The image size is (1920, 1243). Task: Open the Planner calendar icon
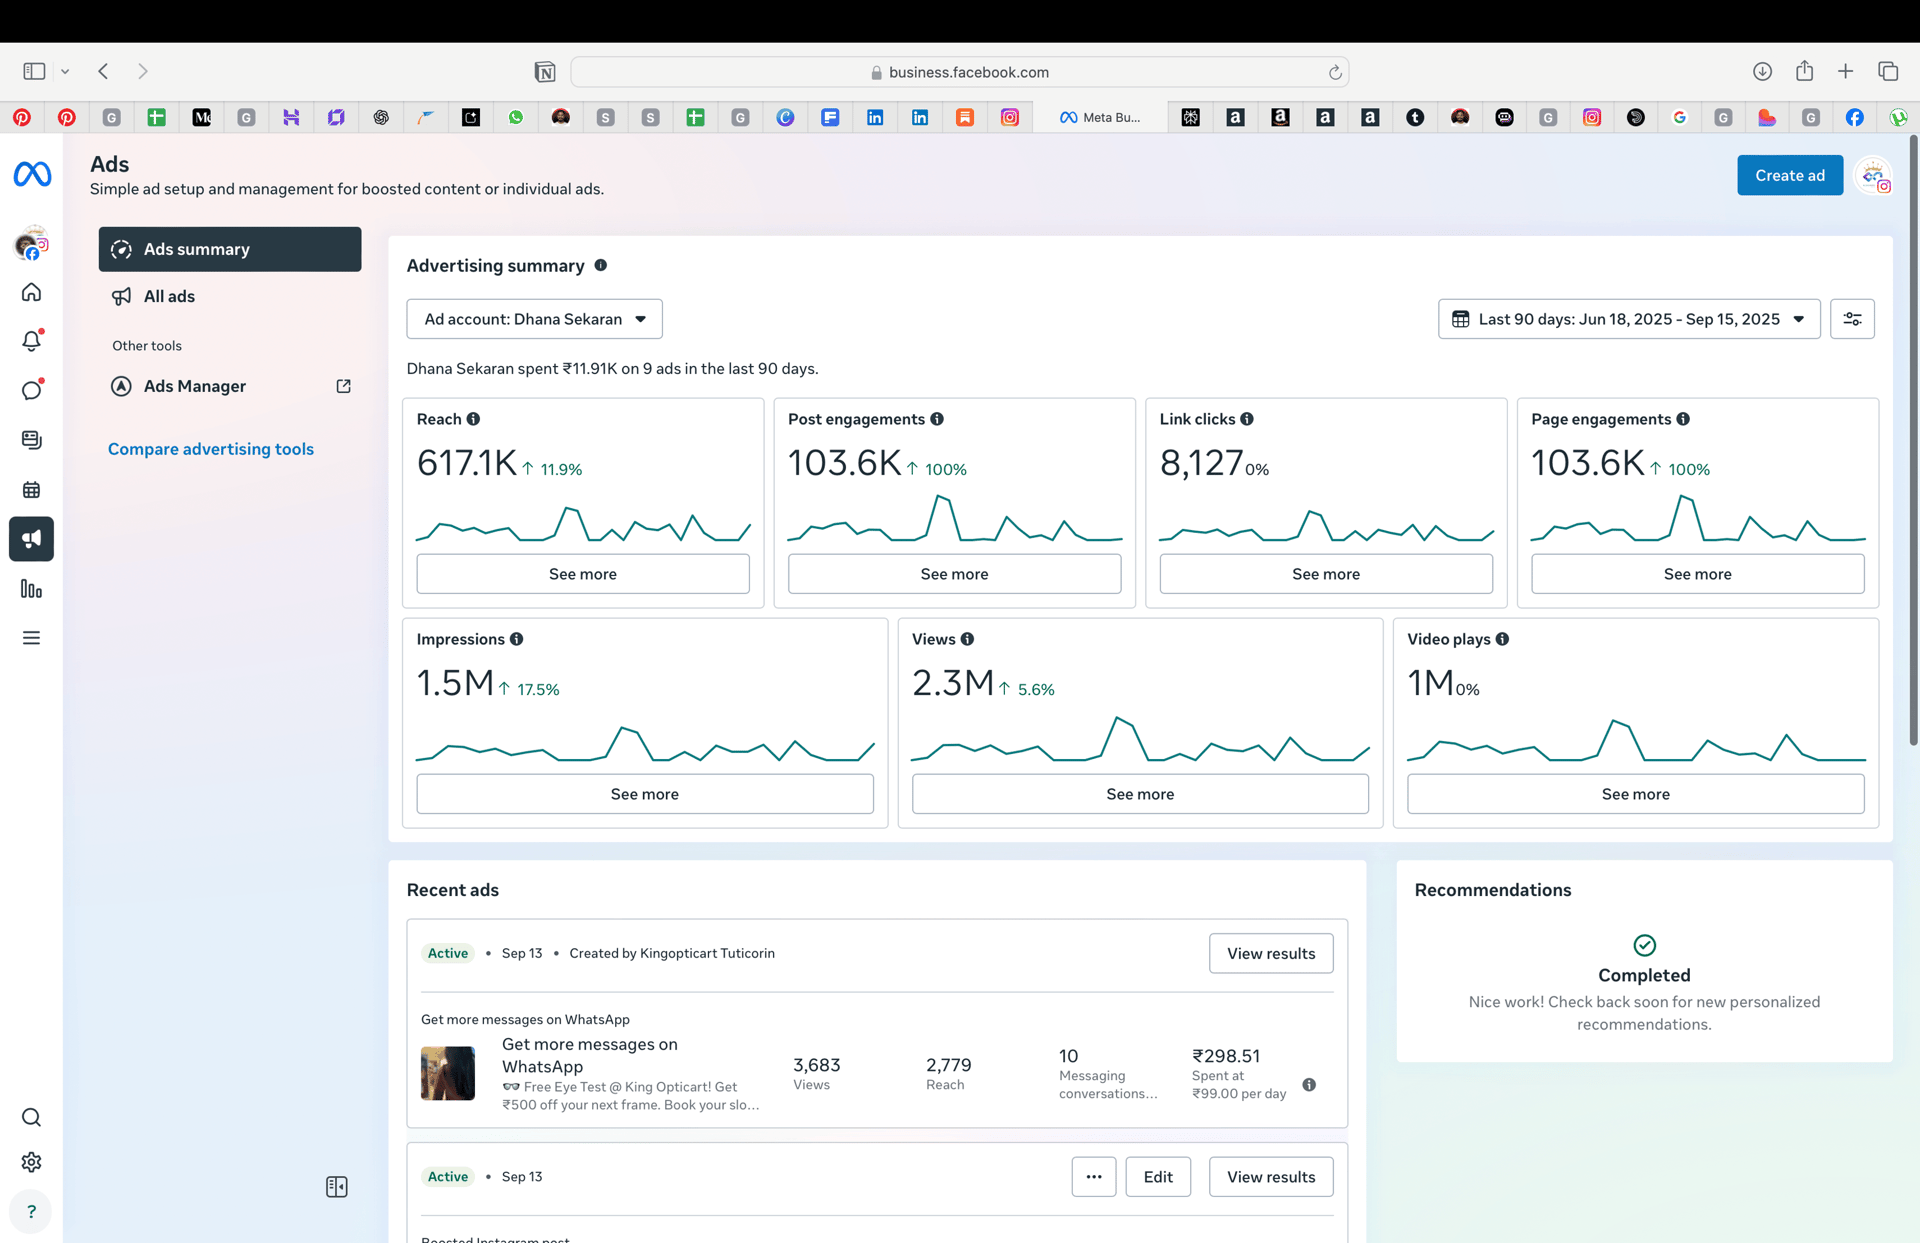(31, 489)
